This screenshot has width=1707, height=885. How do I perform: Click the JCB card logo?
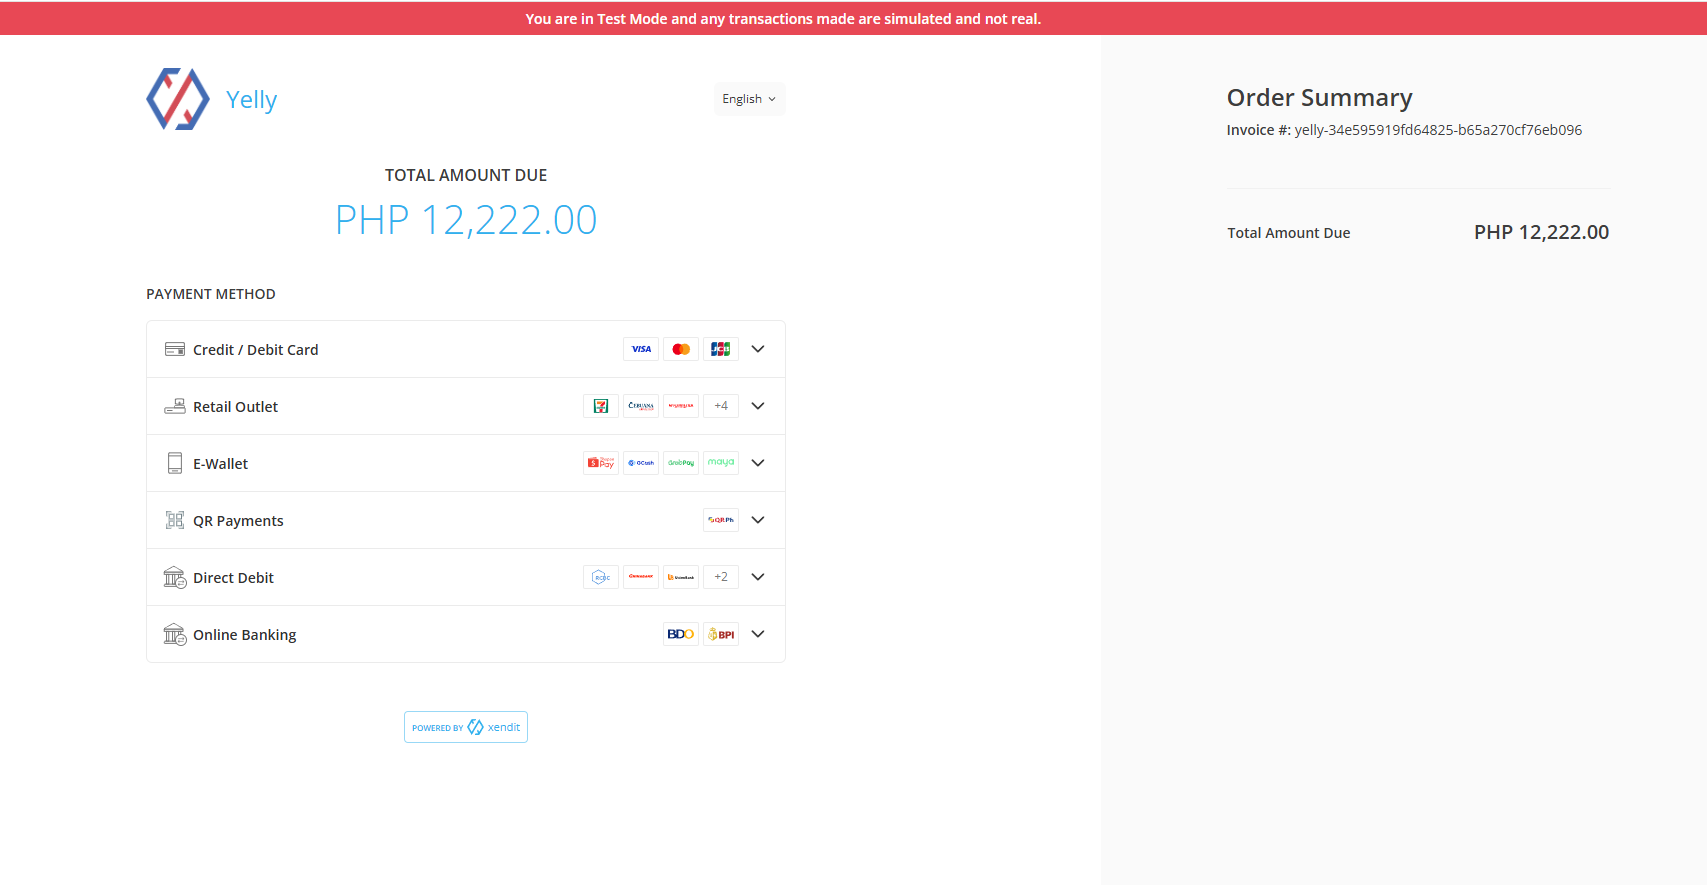[x=720, y=349]
